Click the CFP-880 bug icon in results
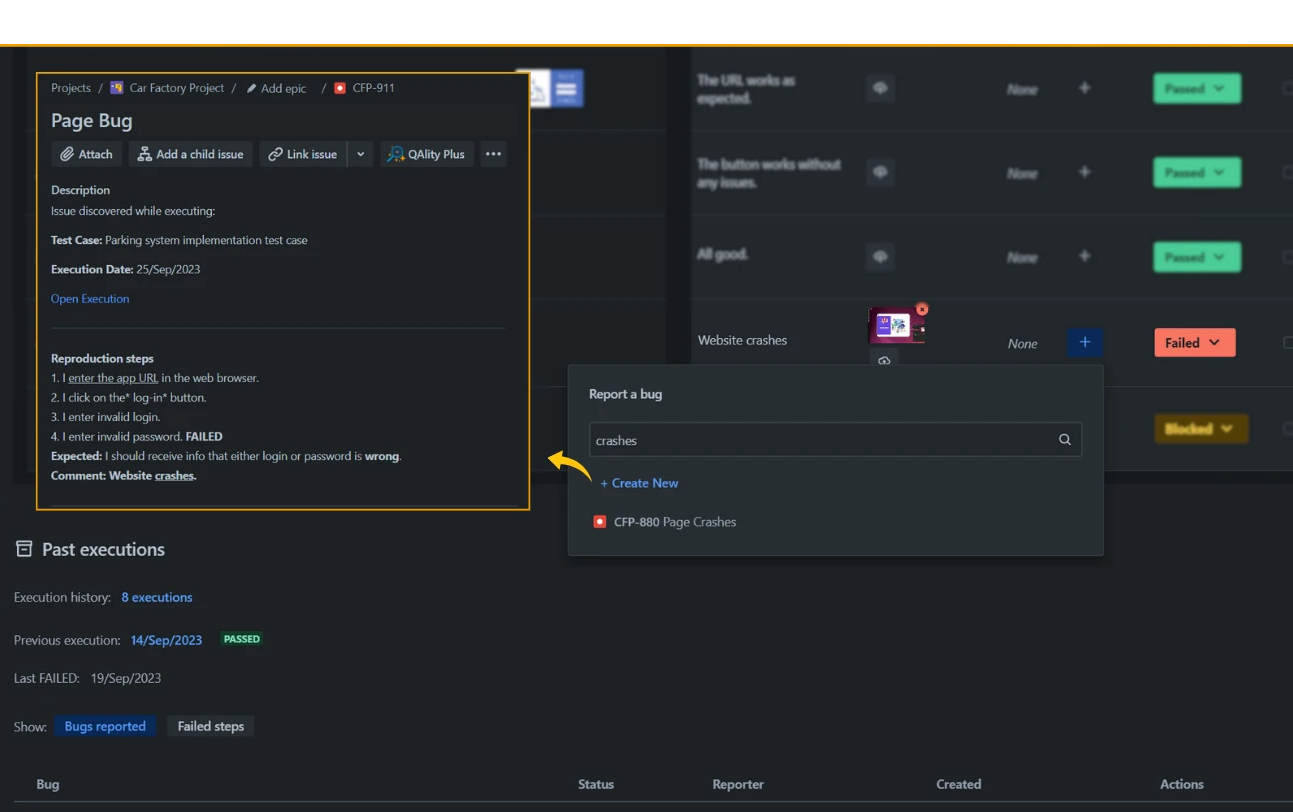 tap(600, 521)
